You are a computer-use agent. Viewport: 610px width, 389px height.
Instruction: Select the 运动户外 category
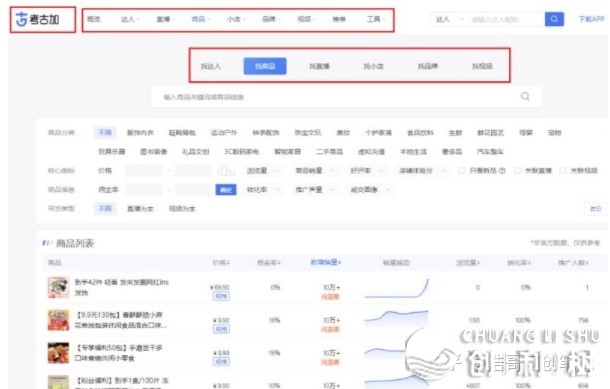(224, 133)
